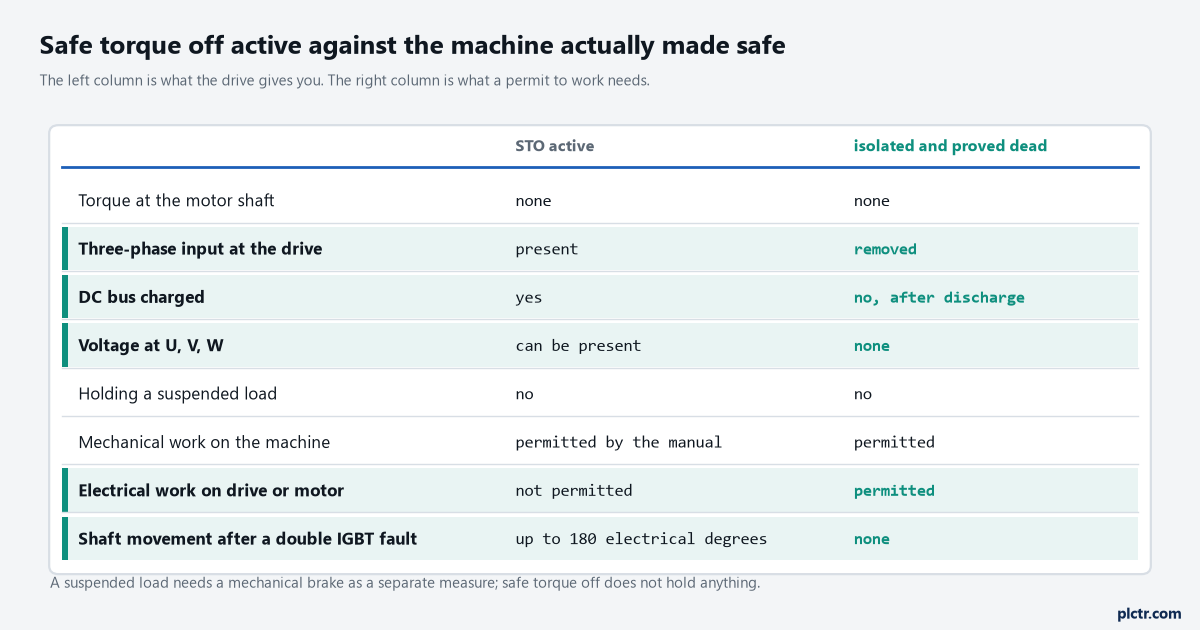Screen dimensions: 1200x630
Task: Click the subtitle about left and right columns
Action: pos(345,81)
